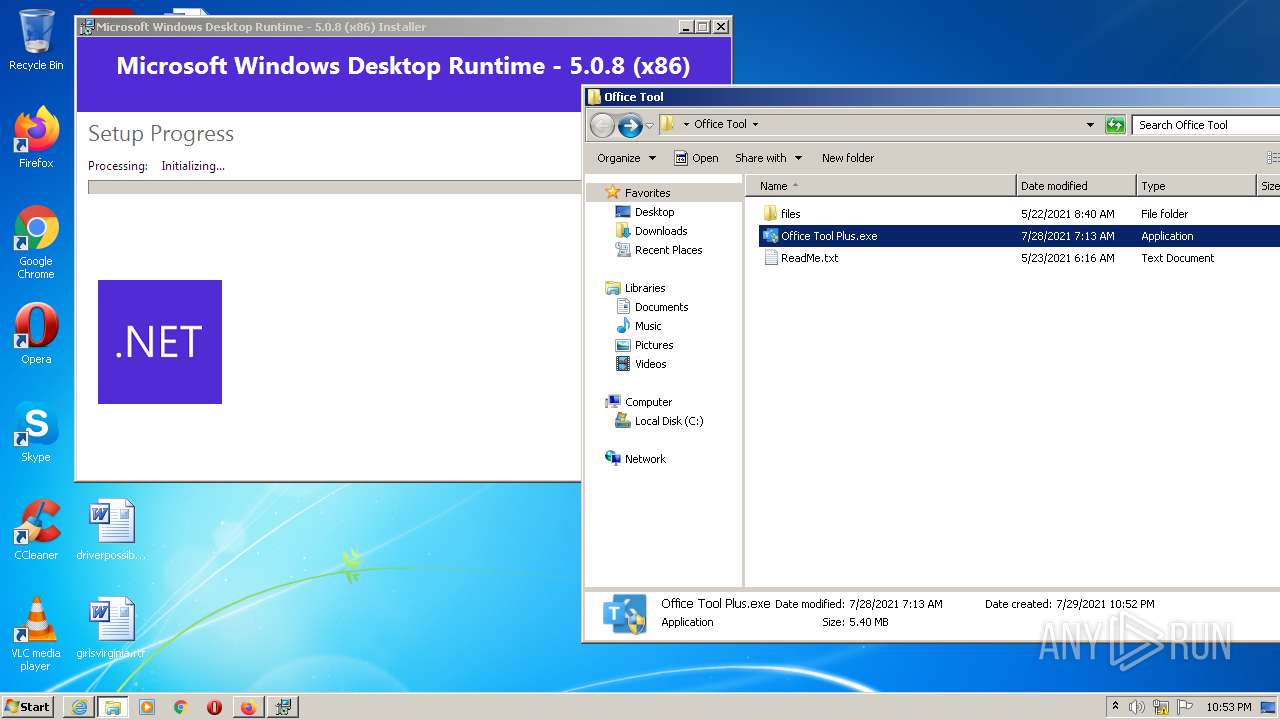Click the network status tray icon
The image size is (1280, 720).
pos(1161,707)
